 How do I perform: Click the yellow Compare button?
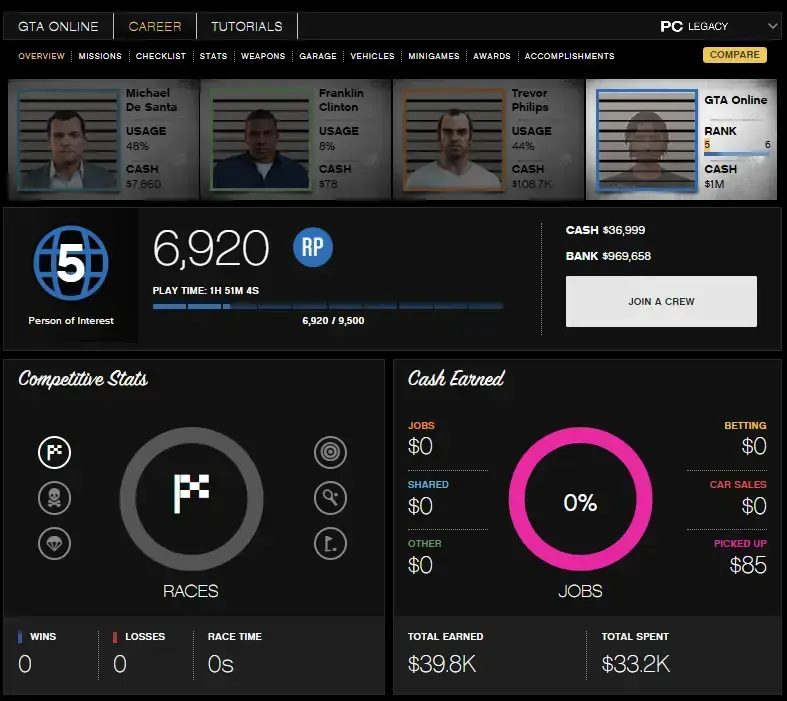(x=734, y=55)
